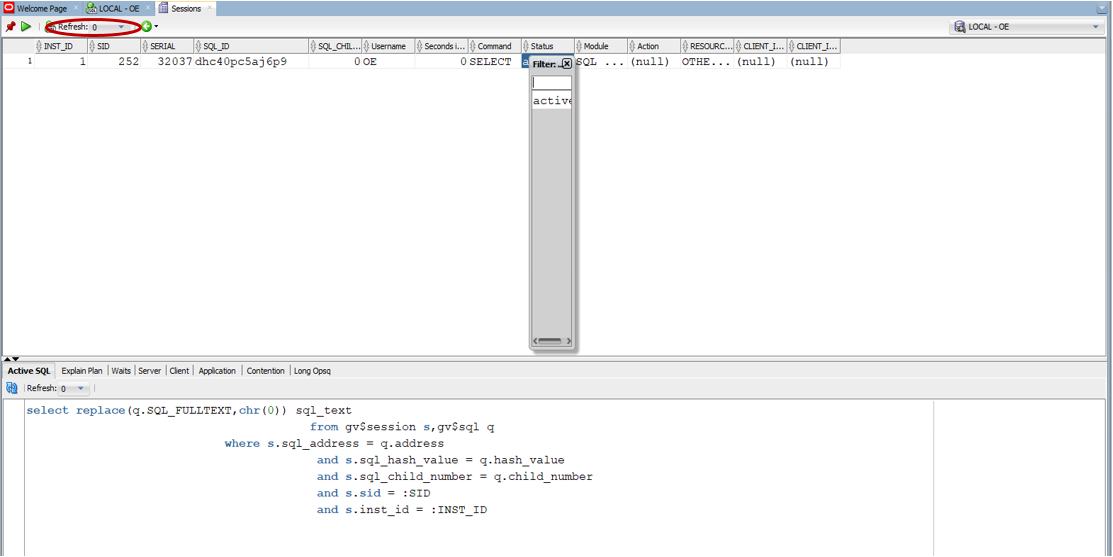Open the Client tab

coord(180,370)
